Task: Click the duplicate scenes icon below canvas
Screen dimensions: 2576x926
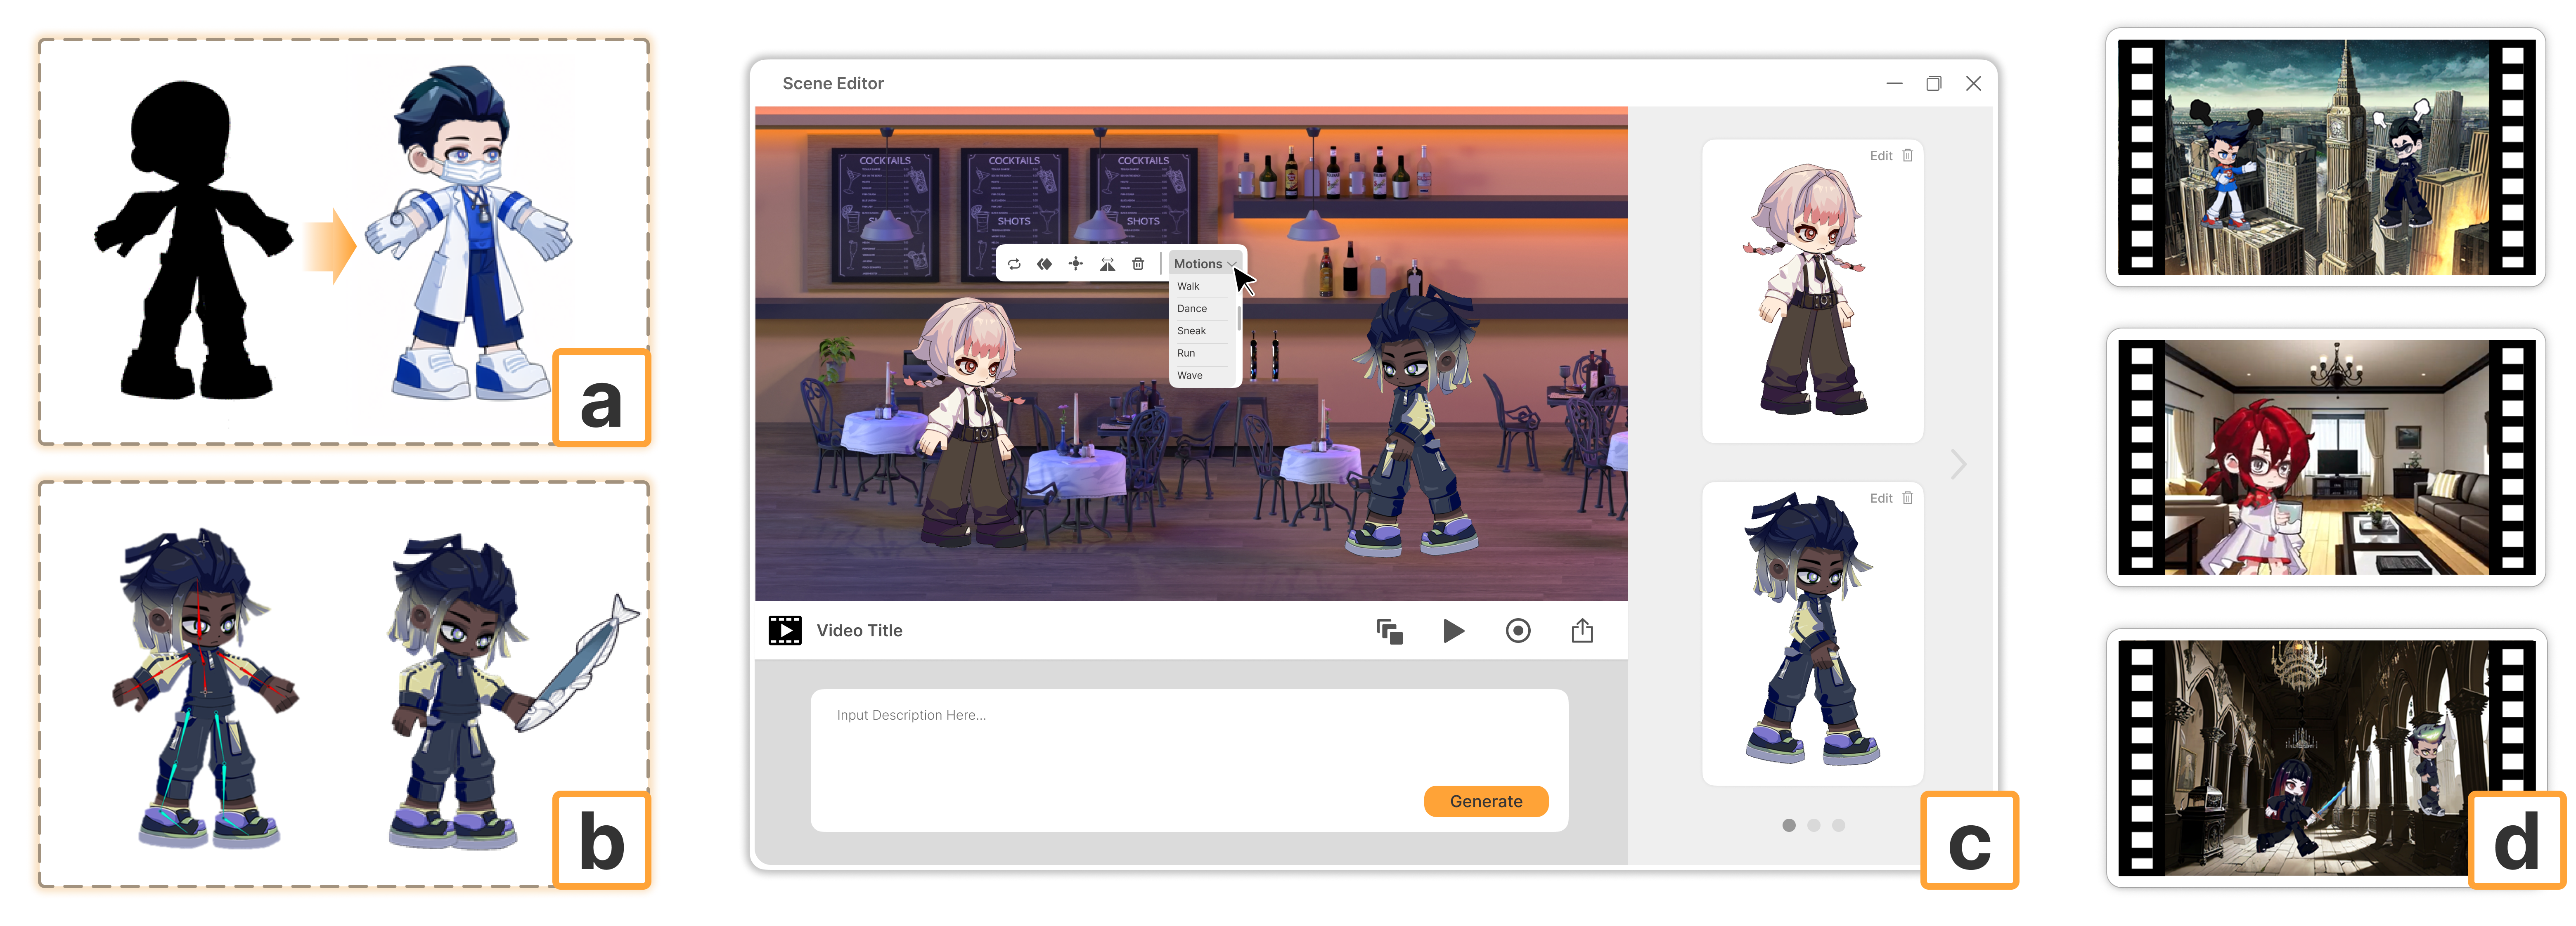Action: [x=1389, y=631]
